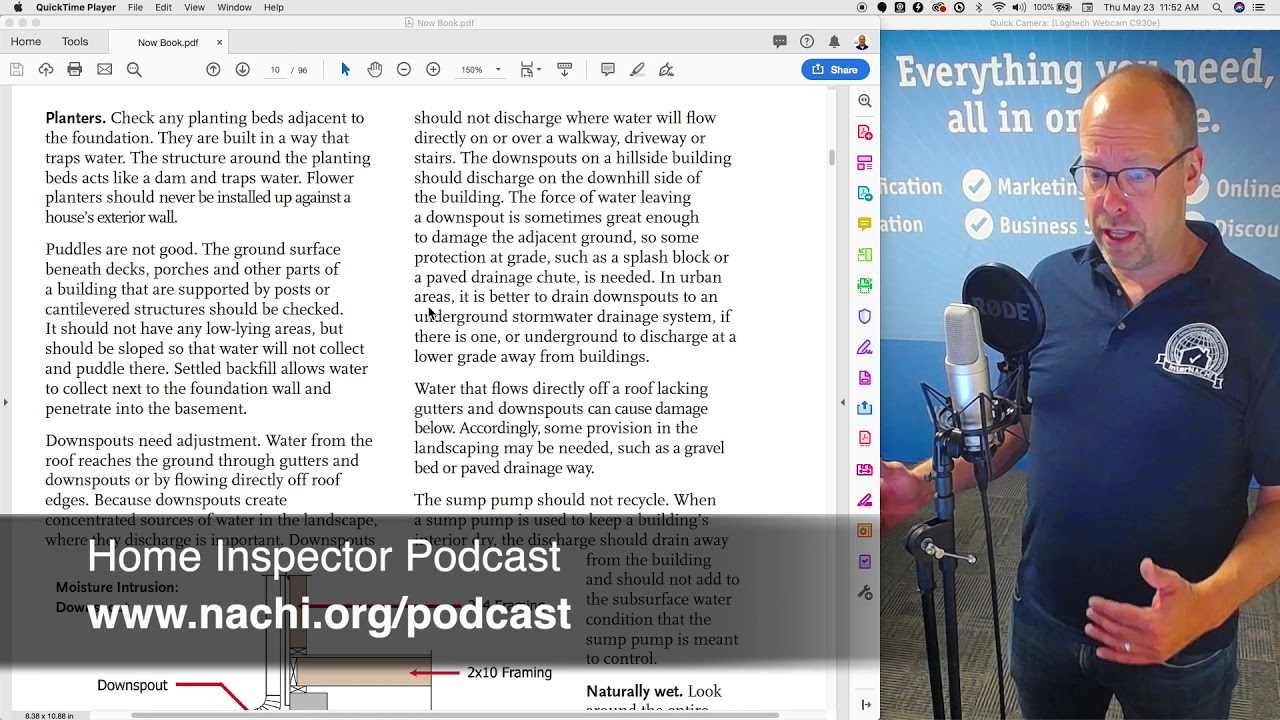Open the Protect shield tool icon
This screenshot has height=720, width=1280.
click(865, 316)
